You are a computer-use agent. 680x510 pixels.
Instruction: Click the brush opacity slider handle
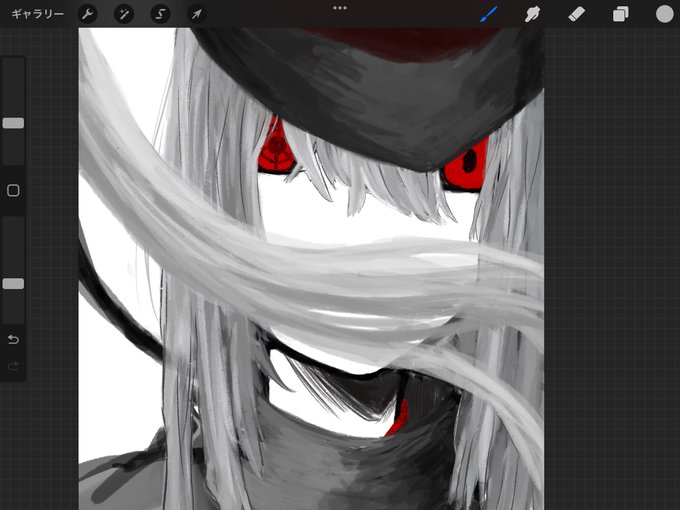click(x=13, y=284)
